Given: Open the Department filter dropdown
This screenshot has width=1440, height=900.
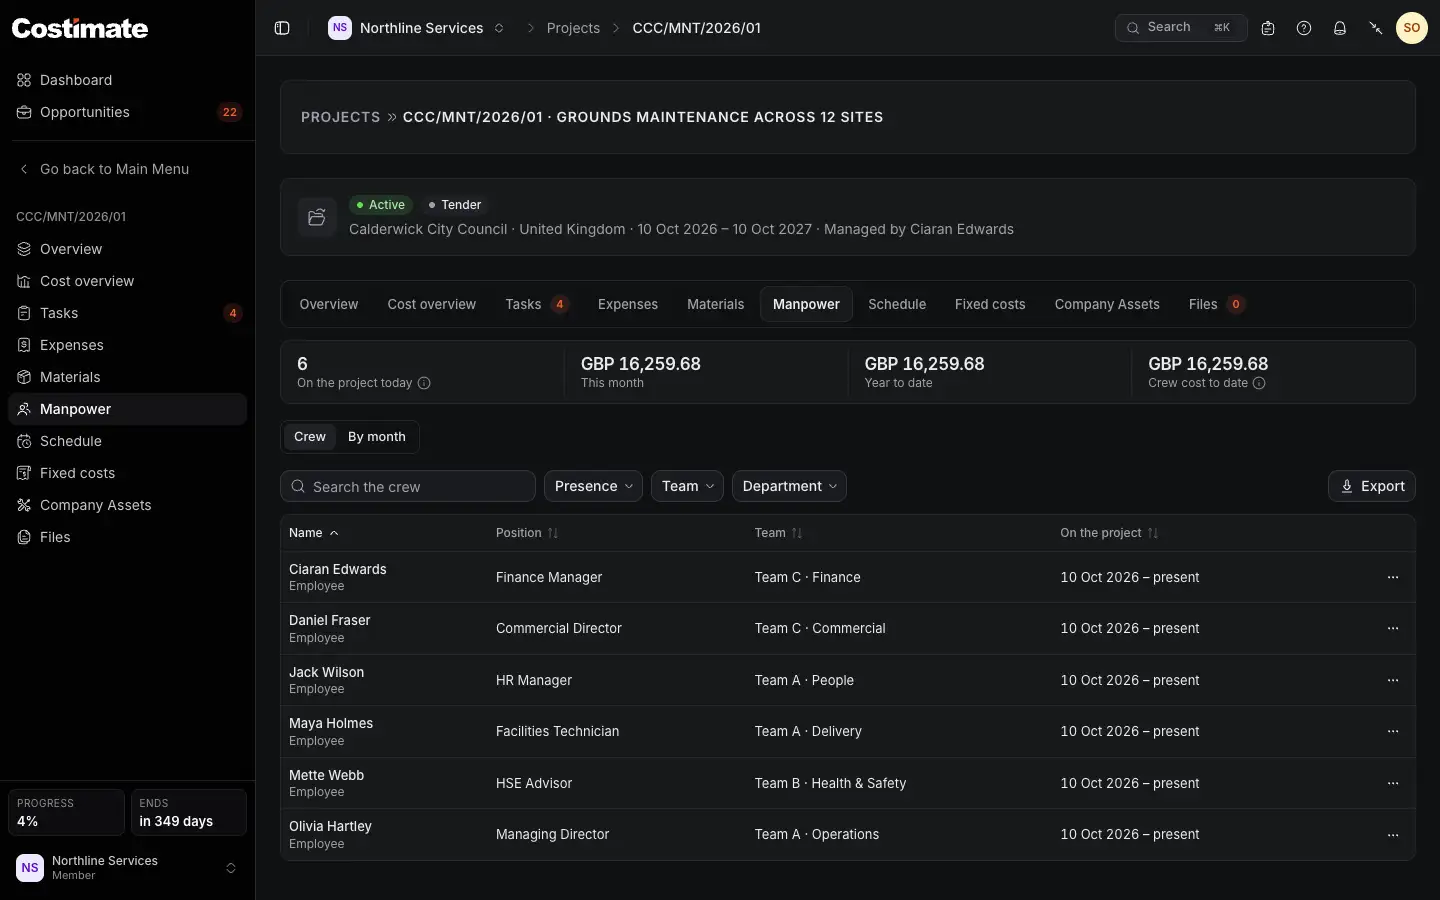Looking at the screenshot, I should [789, 486].
